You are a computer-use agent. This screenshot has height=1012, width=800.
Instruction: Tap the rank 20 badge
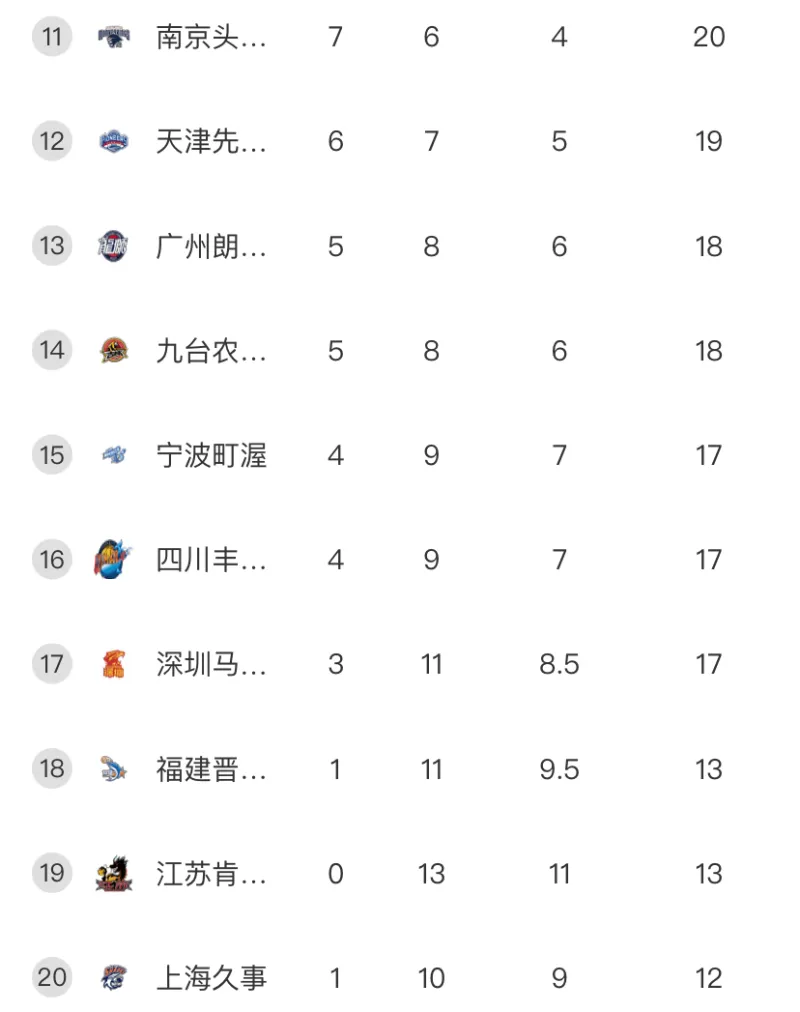click(52, 978)
